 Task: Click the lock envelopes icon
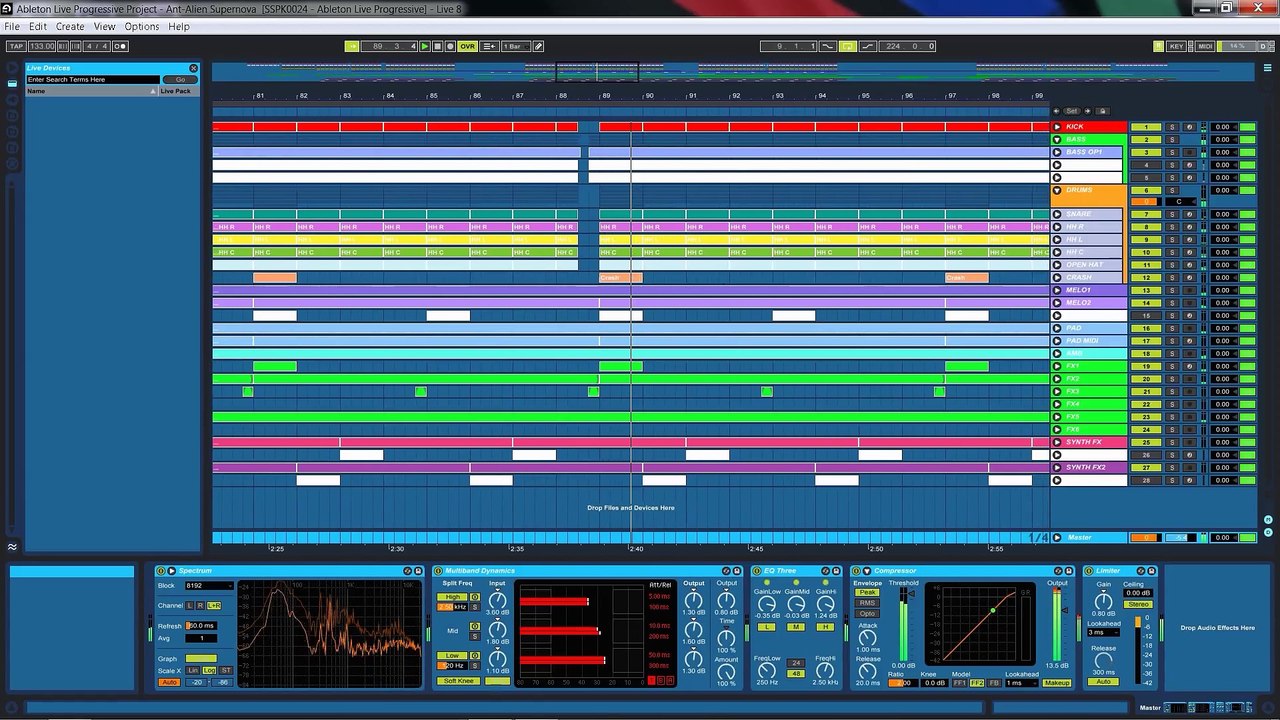pos(1102,111)
